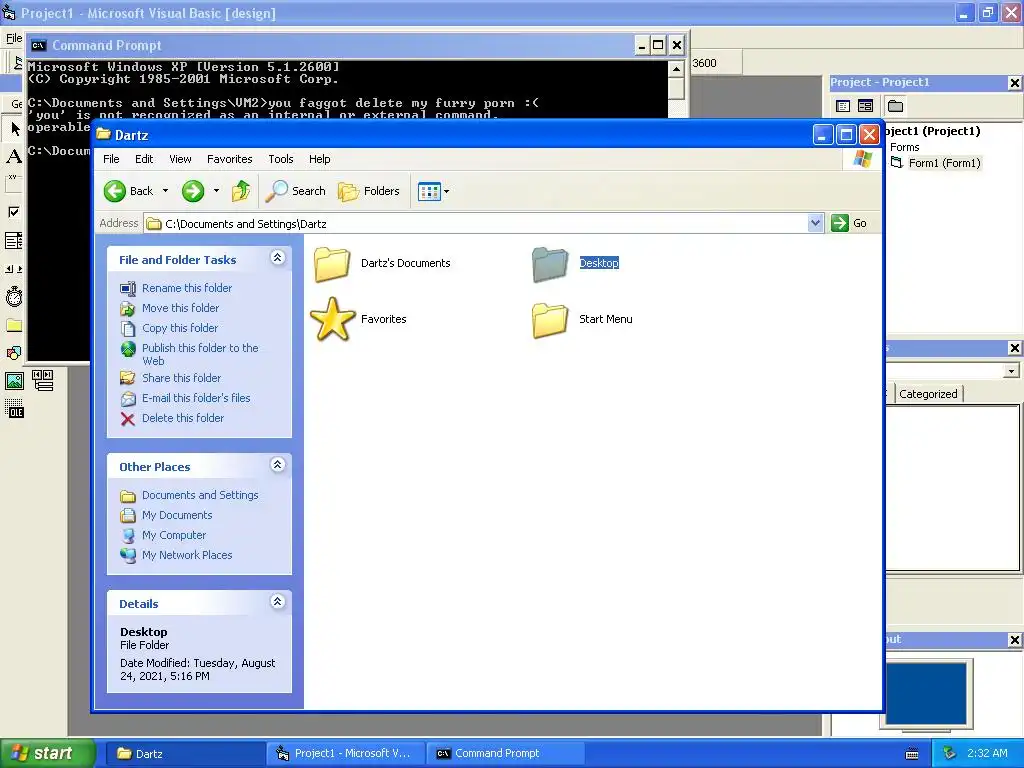Click Toggle Folders icon in Project panel

pyautogui.click(x=895, y=106)
